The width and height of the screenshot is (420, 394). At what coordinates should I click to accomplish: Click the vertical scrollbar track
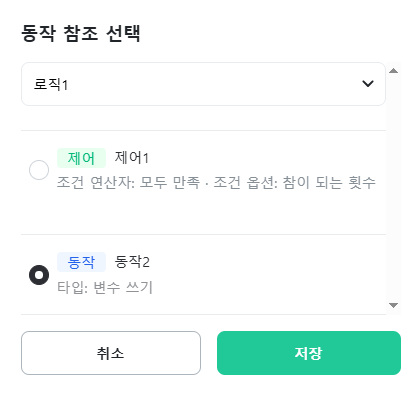393,188
